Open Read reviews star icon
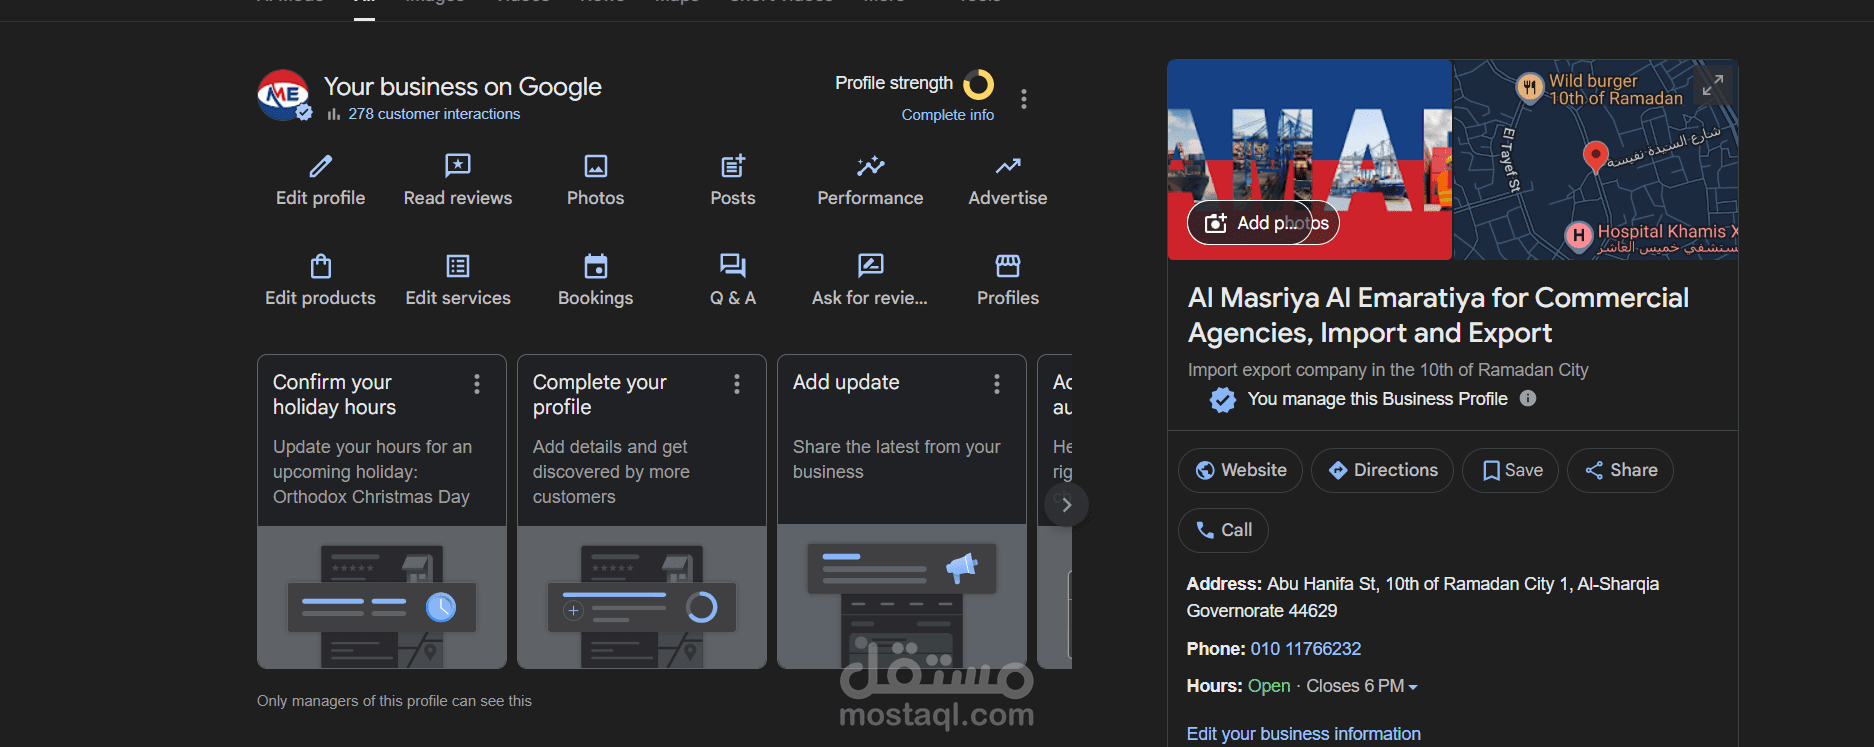This screenshot has height=747, width=1874. point(458,166)
